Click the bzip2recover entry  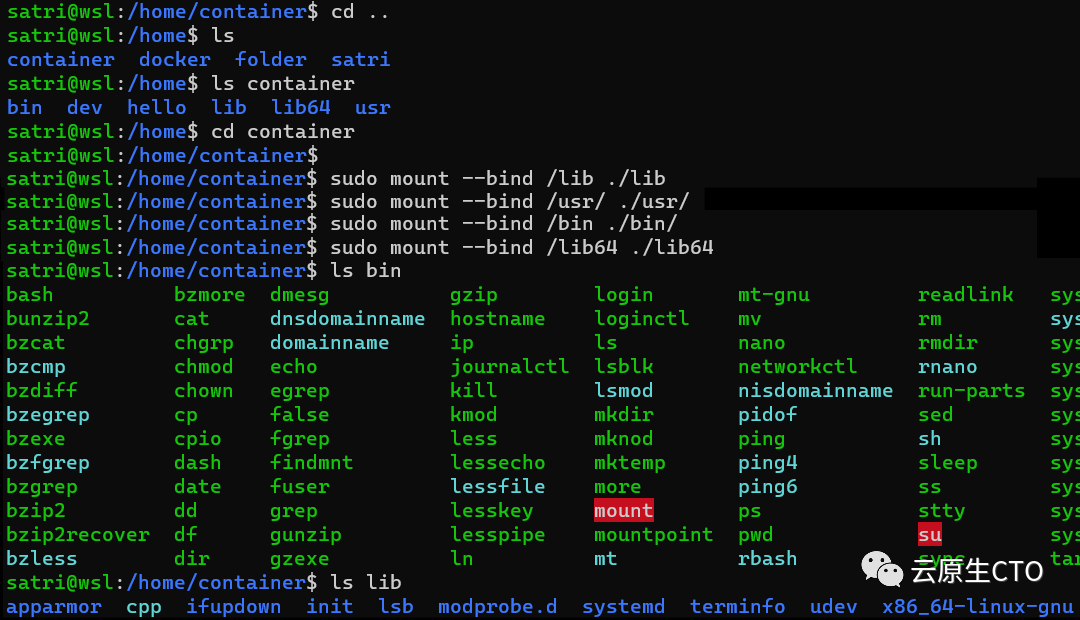pos(78,535)
